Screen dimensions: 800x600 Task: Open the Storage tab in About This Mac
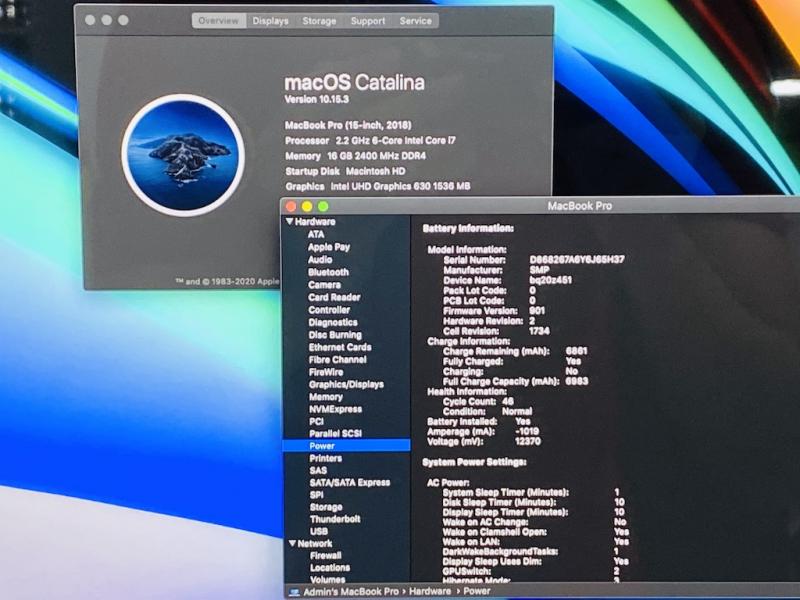coord(319,21)
